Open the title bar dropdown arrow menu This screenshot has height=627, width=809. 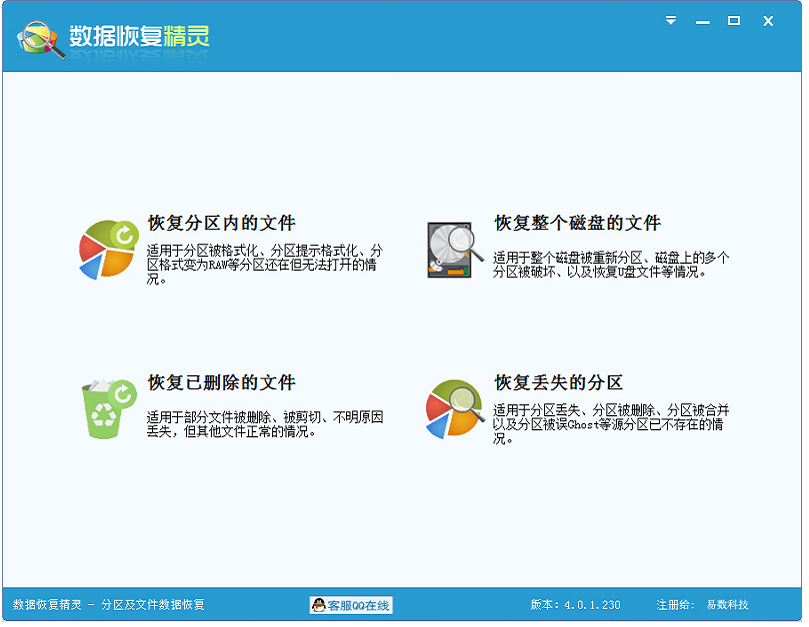tap(671, 21)
